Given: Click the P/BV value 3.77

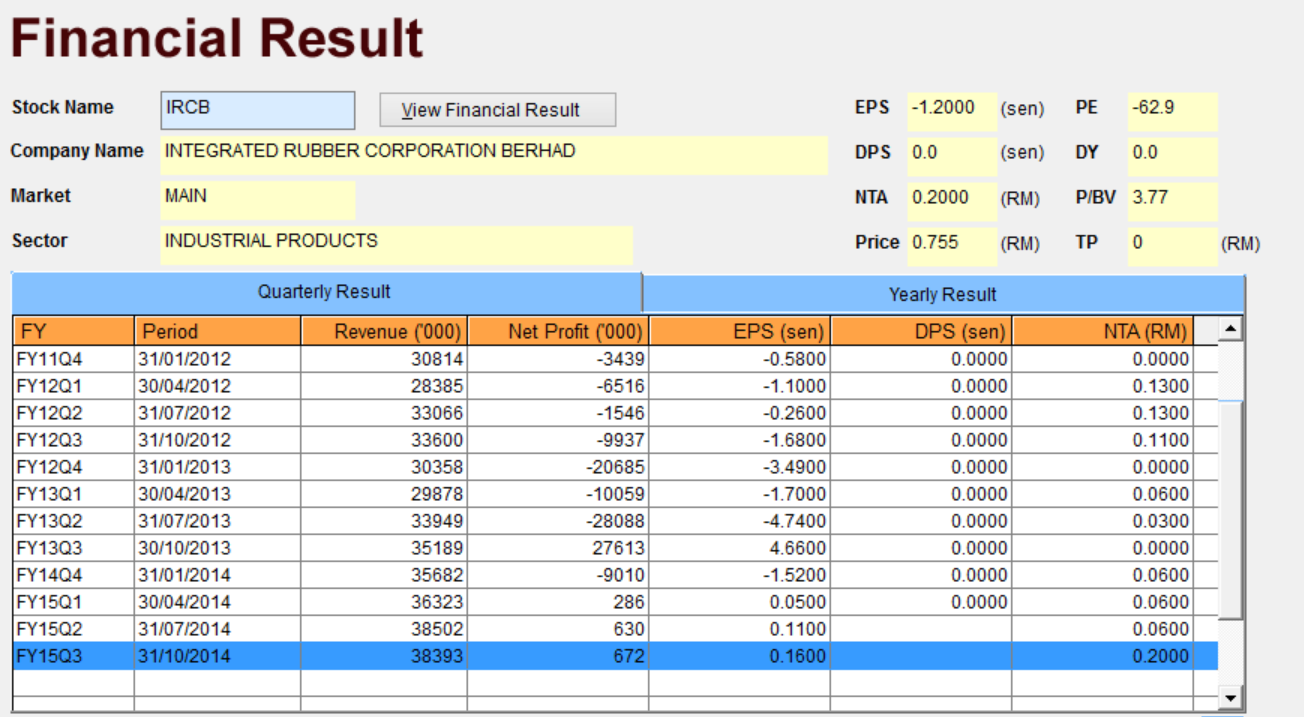Looking at the screenshot, I should pos(1173,201).
